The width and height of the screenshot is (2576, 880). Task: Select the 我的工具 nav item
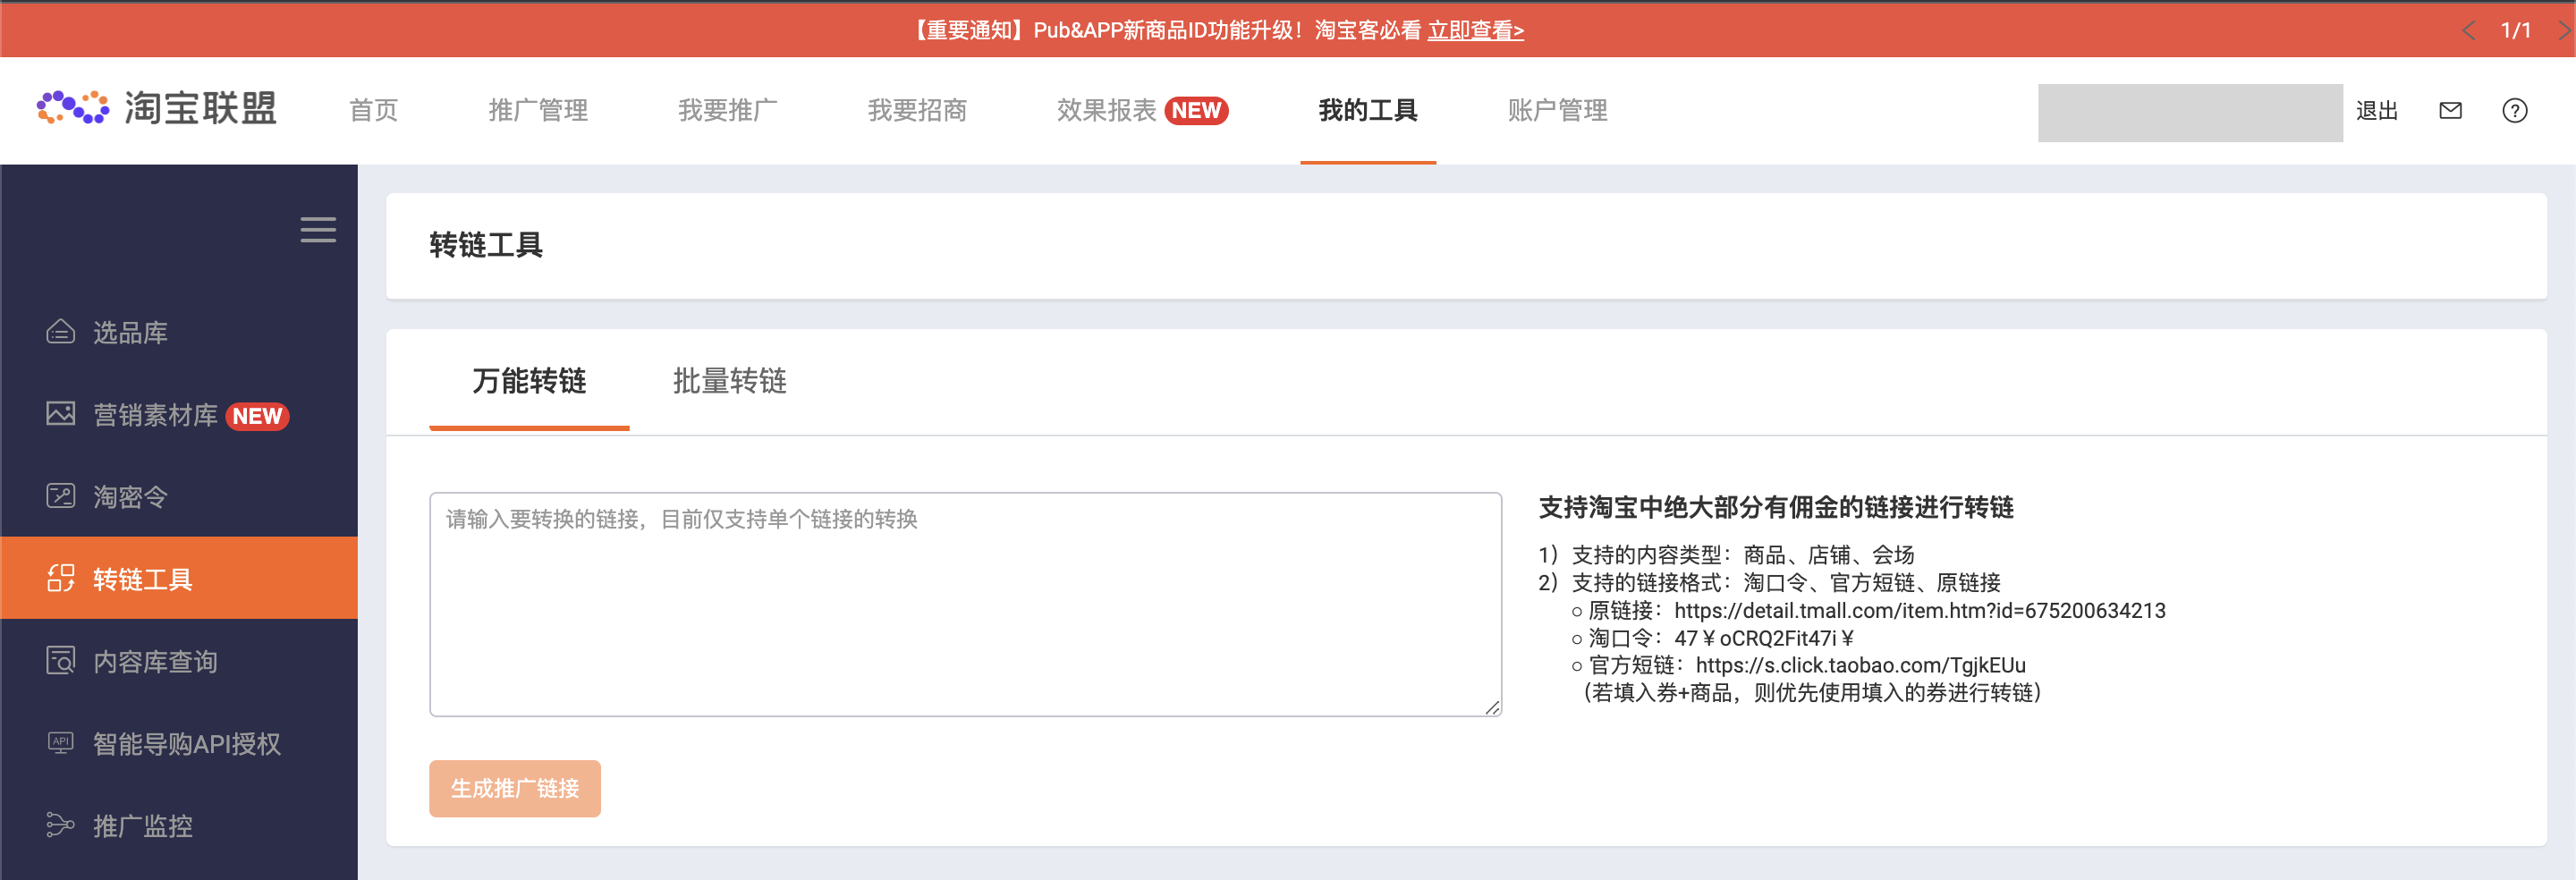pyautogui.click(x=1368, y=111)
